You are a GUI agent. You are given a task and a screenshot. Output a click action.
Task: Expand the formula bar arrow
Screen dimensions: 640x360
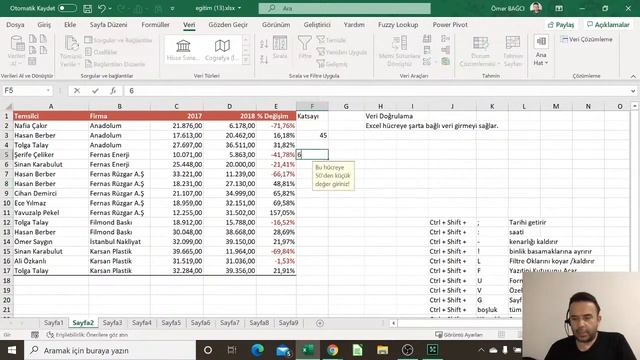pyautogui.click(x=633, y=91)
